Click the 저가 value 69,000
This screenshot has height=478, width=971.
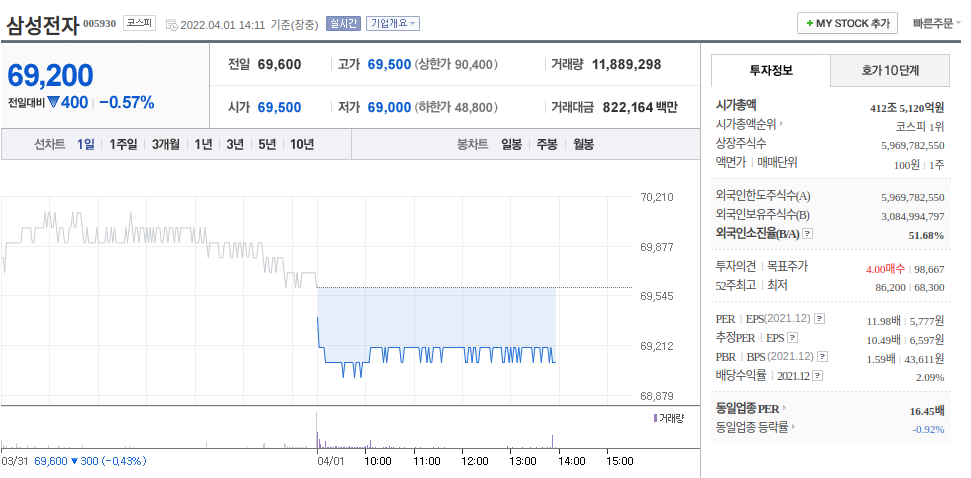pyautogui.click(x=389, y=108)
